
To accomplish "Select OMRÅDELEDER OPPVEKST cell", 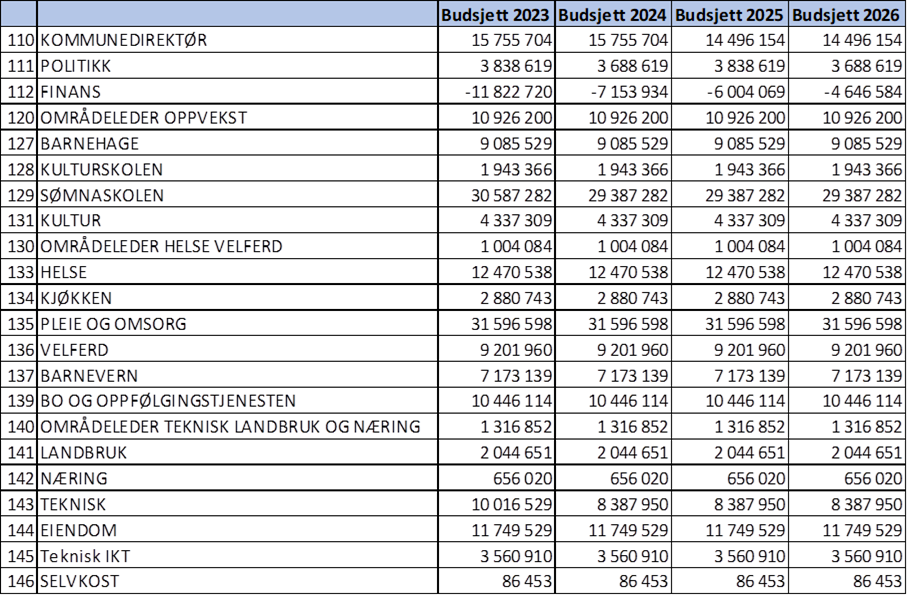I will (237, 117).
